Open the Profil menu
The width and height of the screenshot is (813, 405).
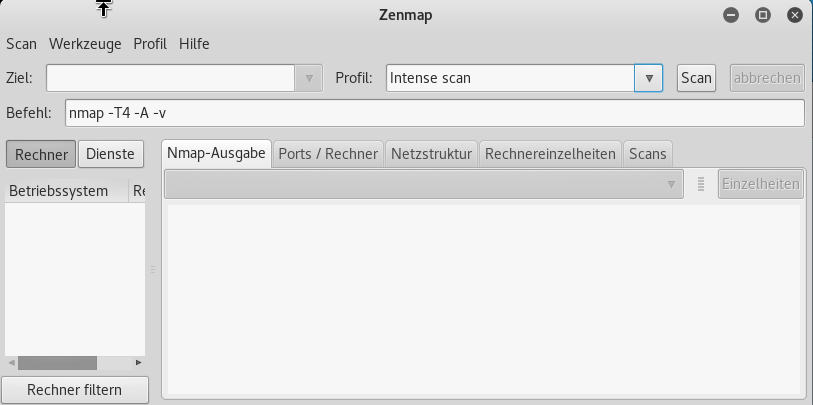(150, 44)
